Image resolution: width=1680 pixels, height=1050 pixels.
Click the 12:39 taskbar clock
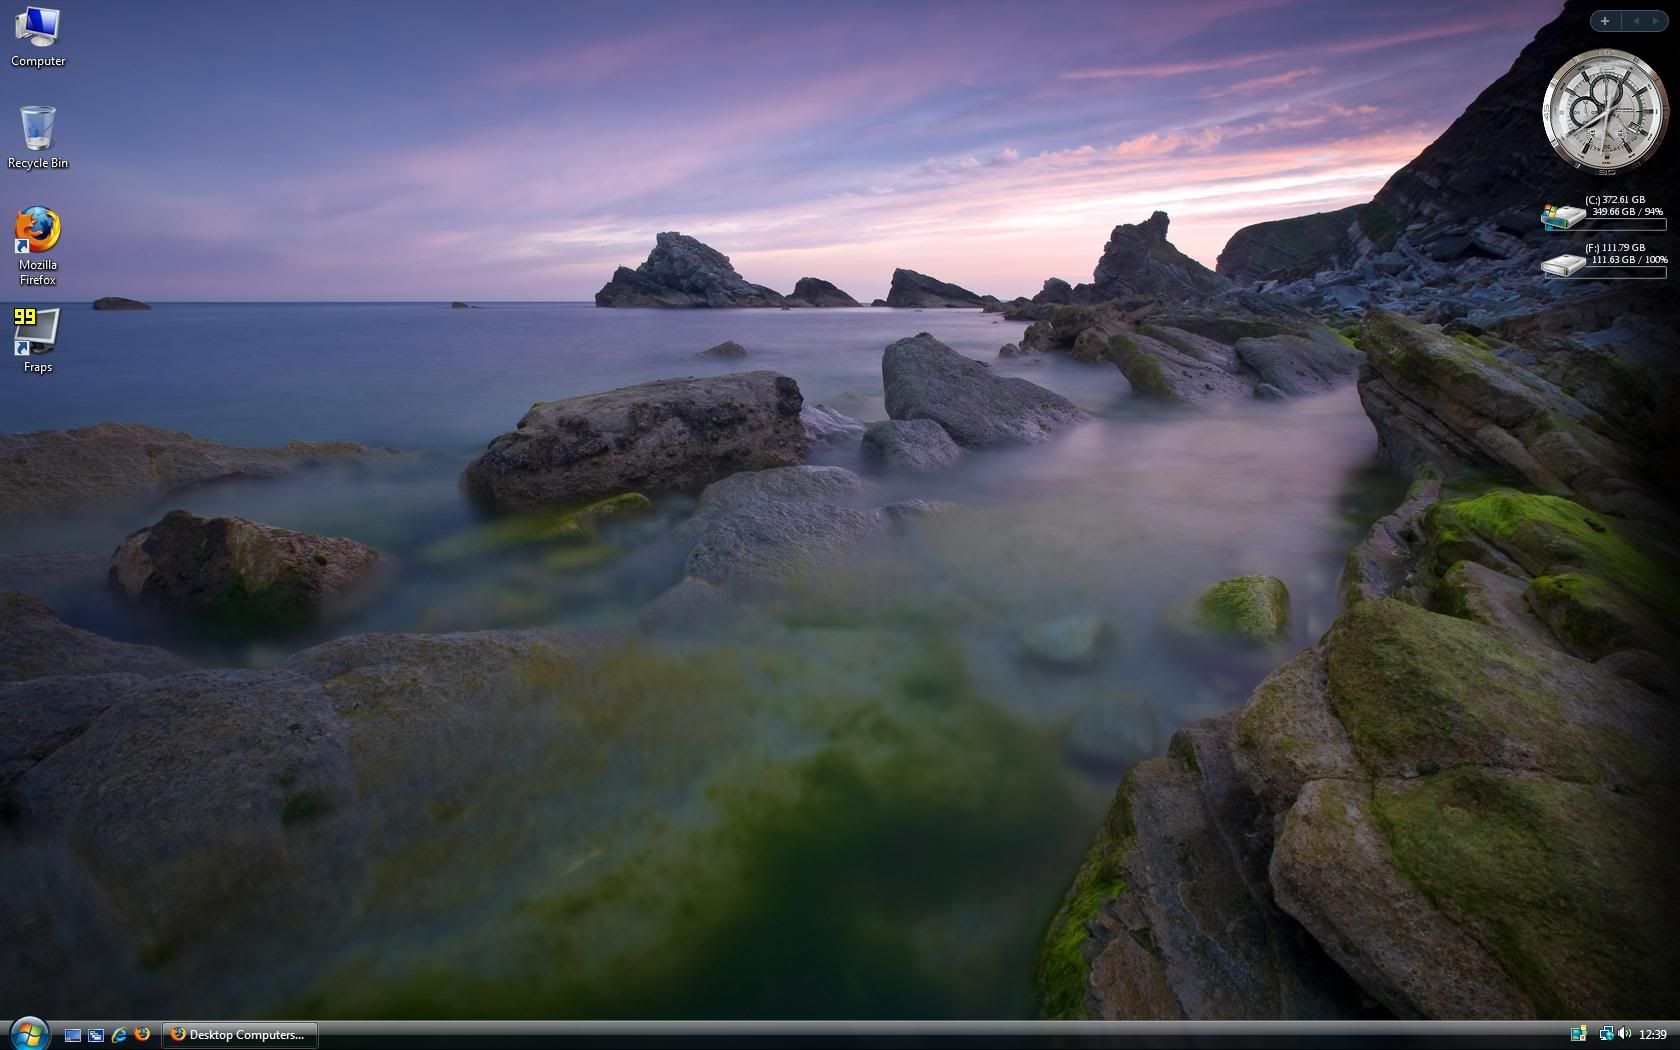(1653, 1035)
